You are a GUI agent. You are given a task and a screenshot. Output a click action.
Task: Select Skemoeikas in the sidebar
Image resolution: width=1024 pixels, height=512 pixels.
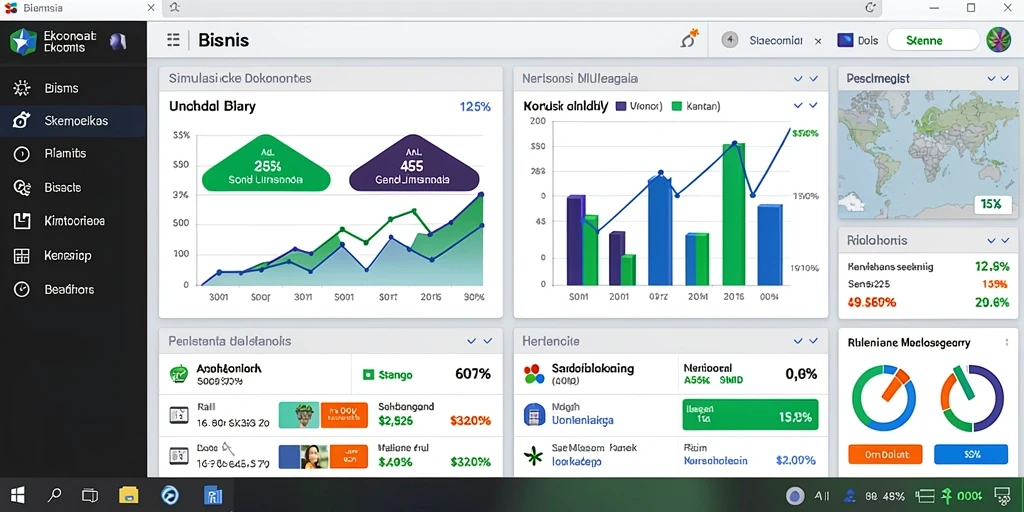[72, 121]
